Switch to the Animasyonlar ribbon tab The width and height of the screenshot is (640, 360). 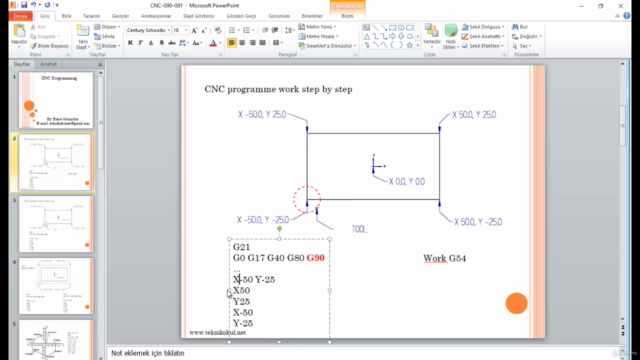156,16
